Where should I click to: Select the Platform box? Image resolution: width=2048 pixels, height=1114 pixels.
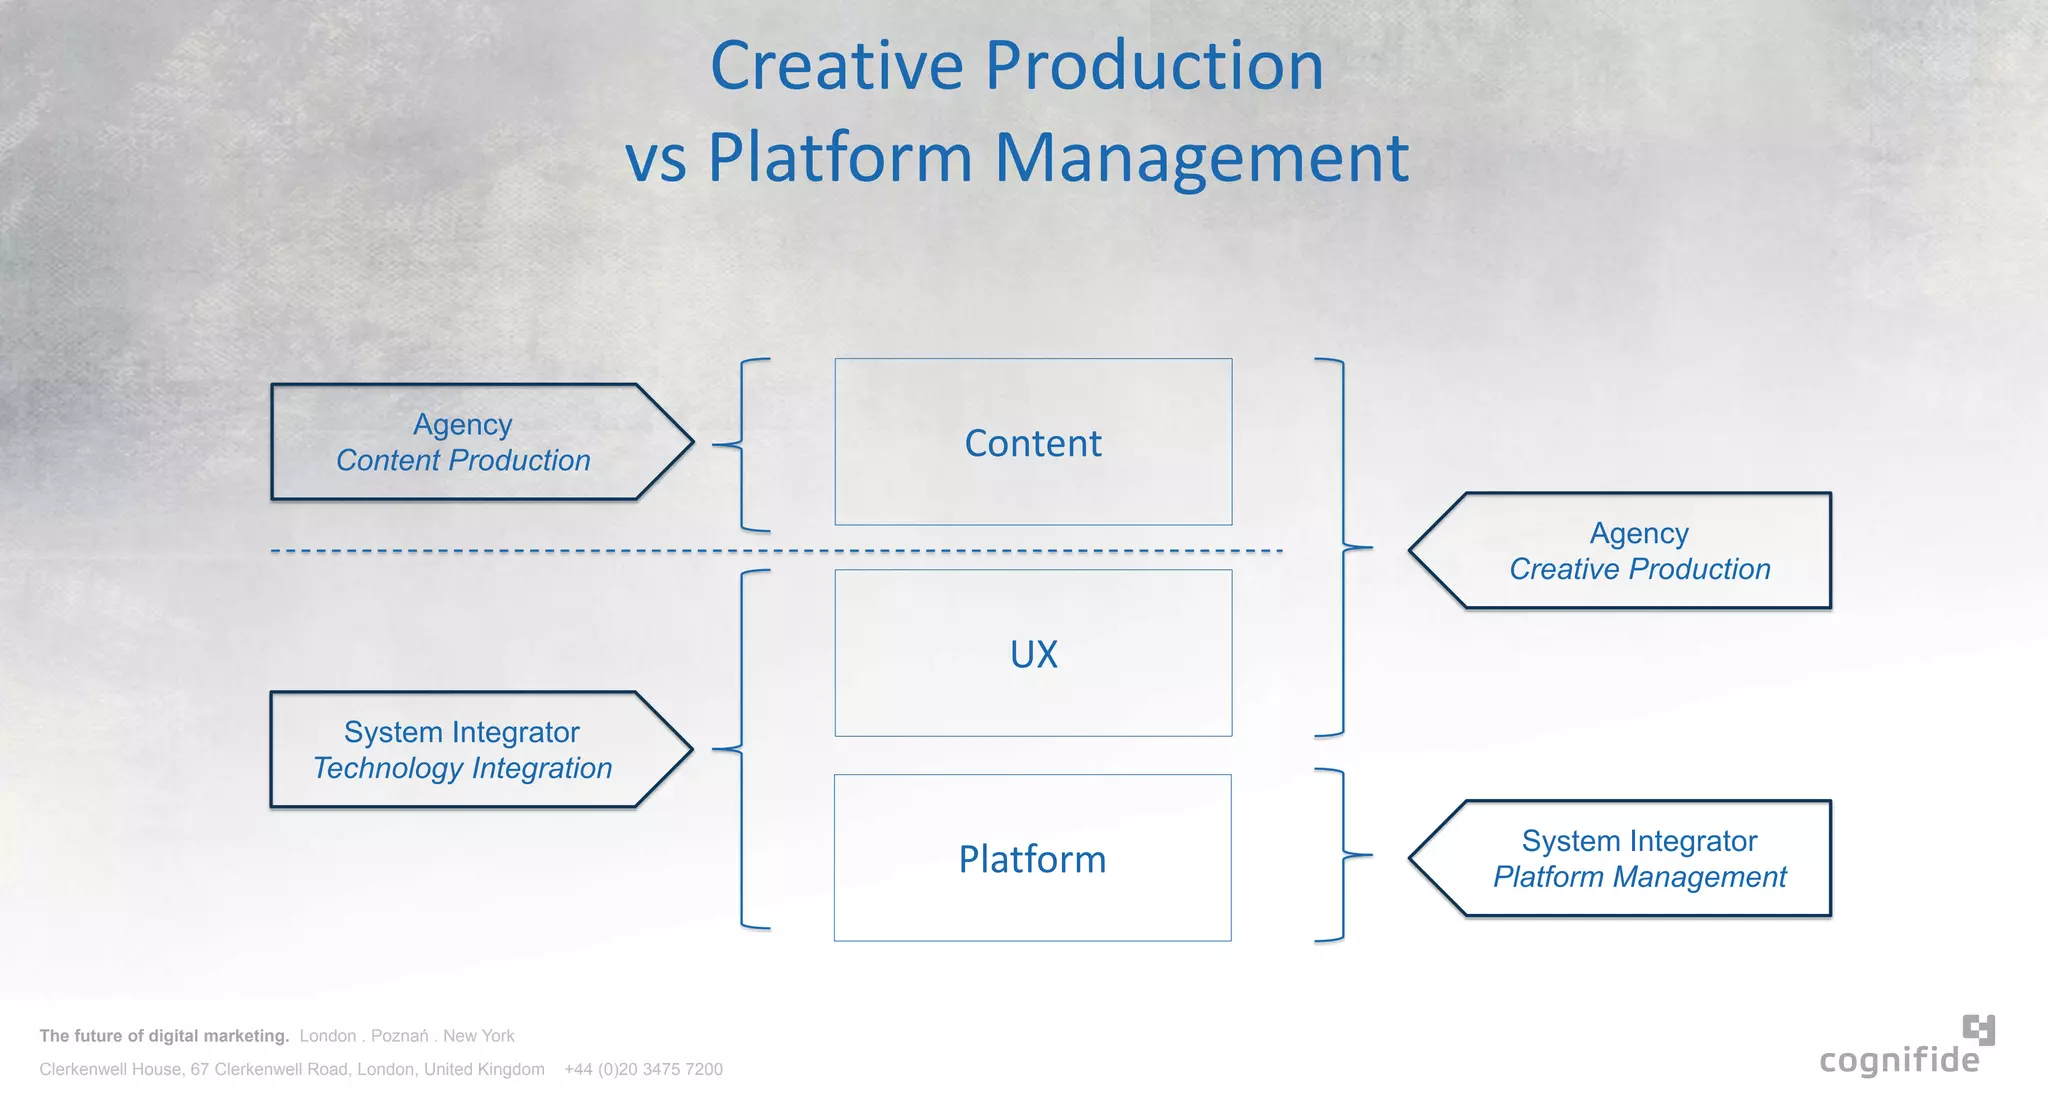point(1032,858)
